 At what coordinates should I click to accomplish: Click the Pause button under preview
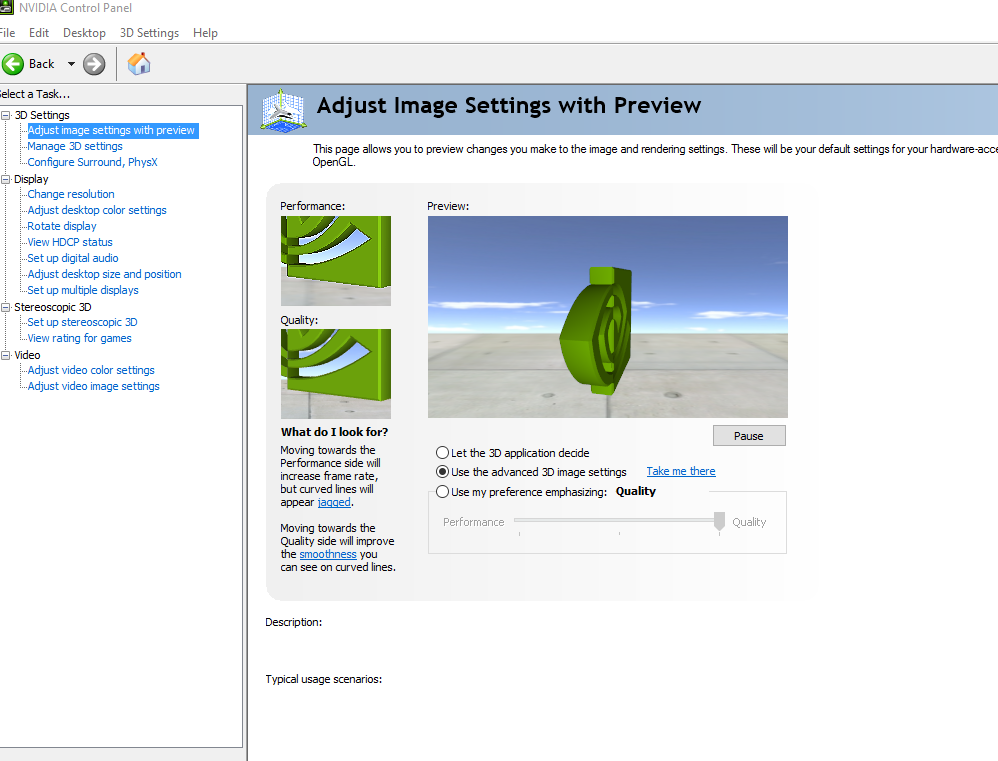click(x=749, y=436)
